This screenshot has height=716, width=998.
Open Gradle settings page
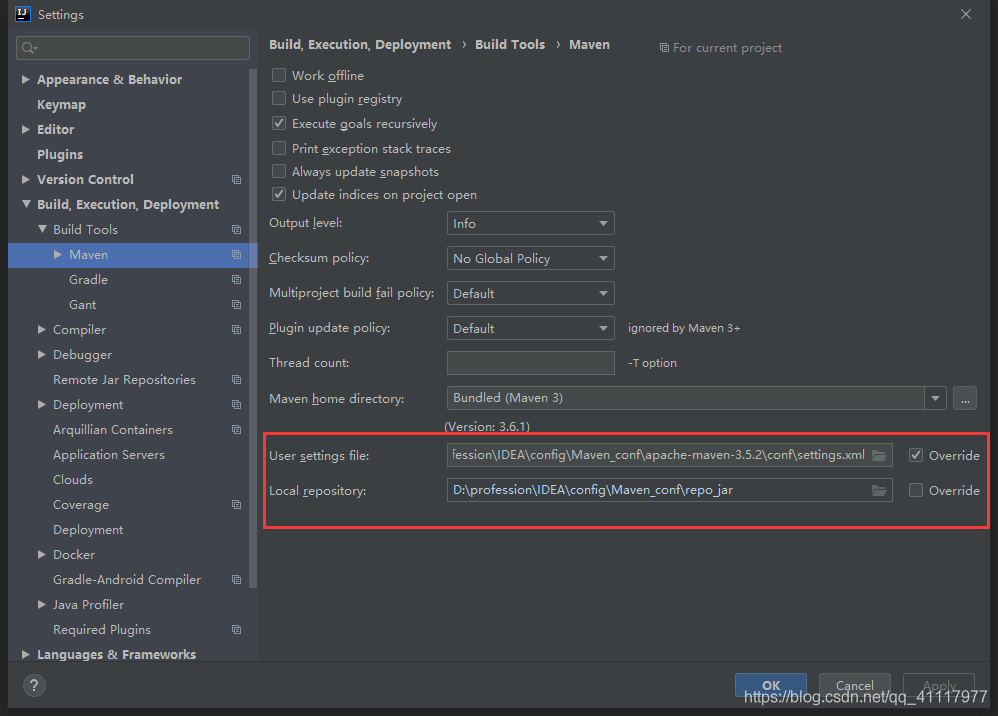coord(88,279)
